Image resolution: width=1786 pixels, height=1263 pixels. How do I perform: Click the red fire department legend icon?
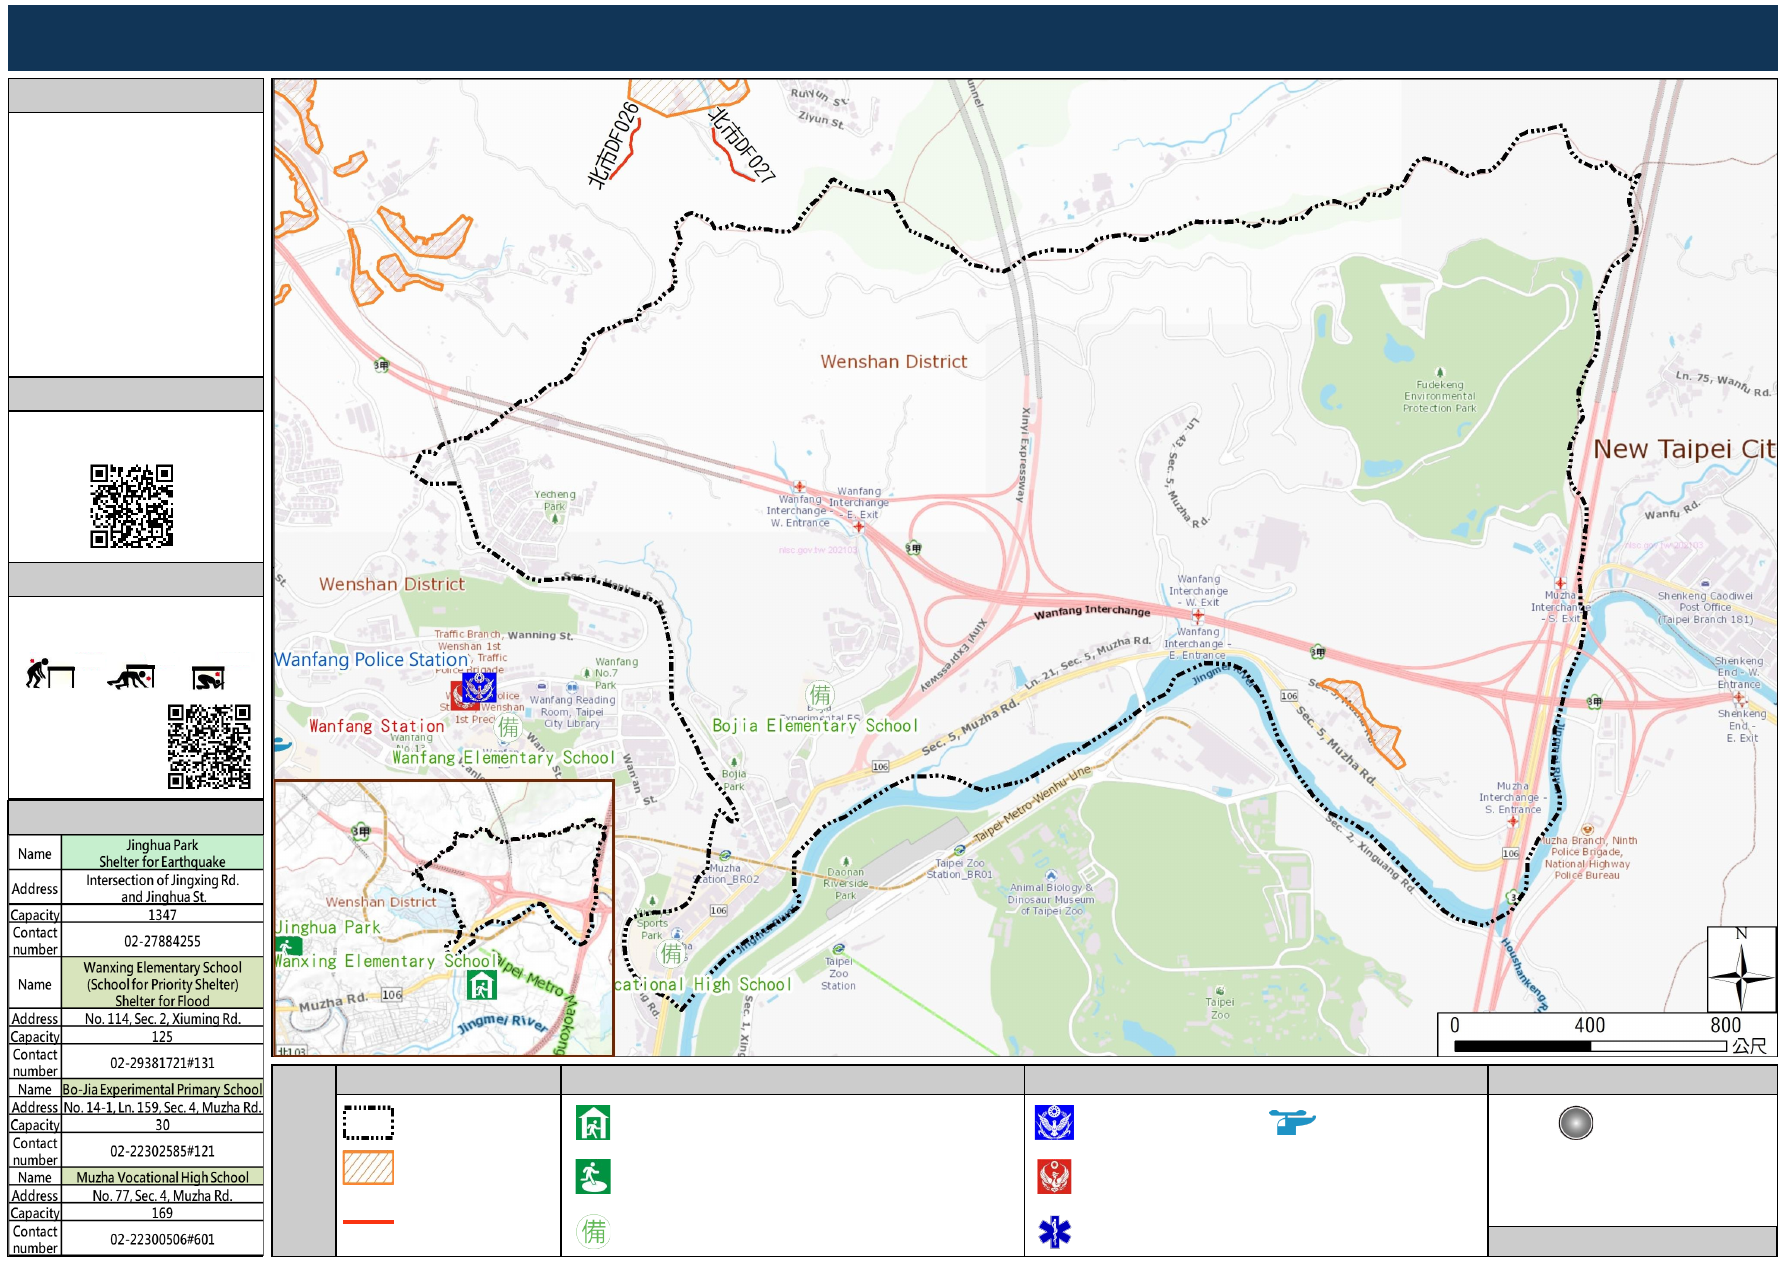coord(1054,1177)
